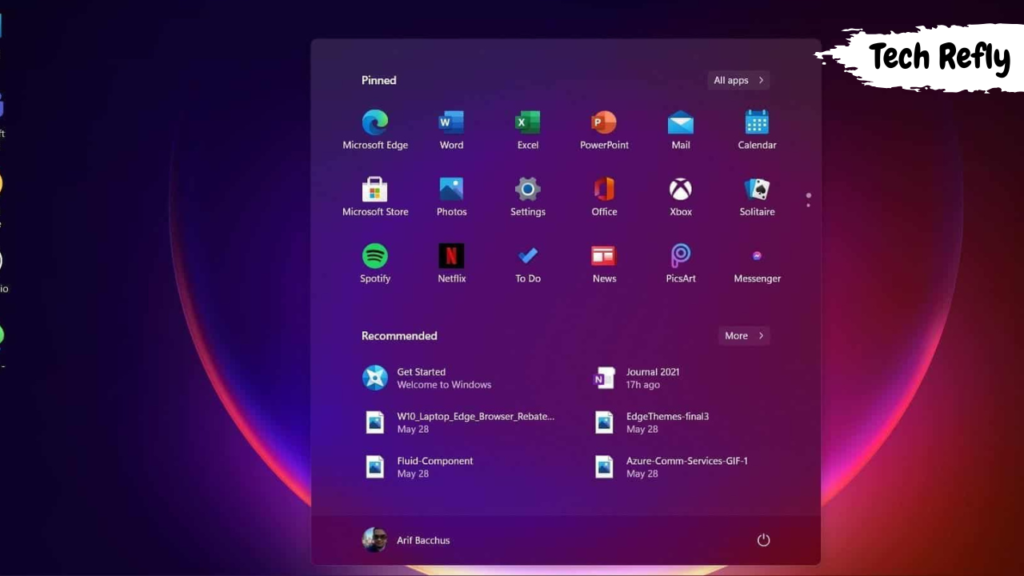This screenshot has width=1024, height=576.
Task: Launch the Calendar app
Action: tap(757, 130)
